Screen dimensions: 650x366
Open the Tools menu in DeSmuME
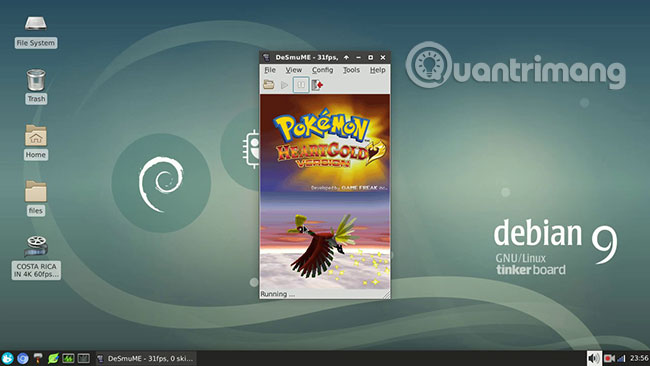[351, 70]
